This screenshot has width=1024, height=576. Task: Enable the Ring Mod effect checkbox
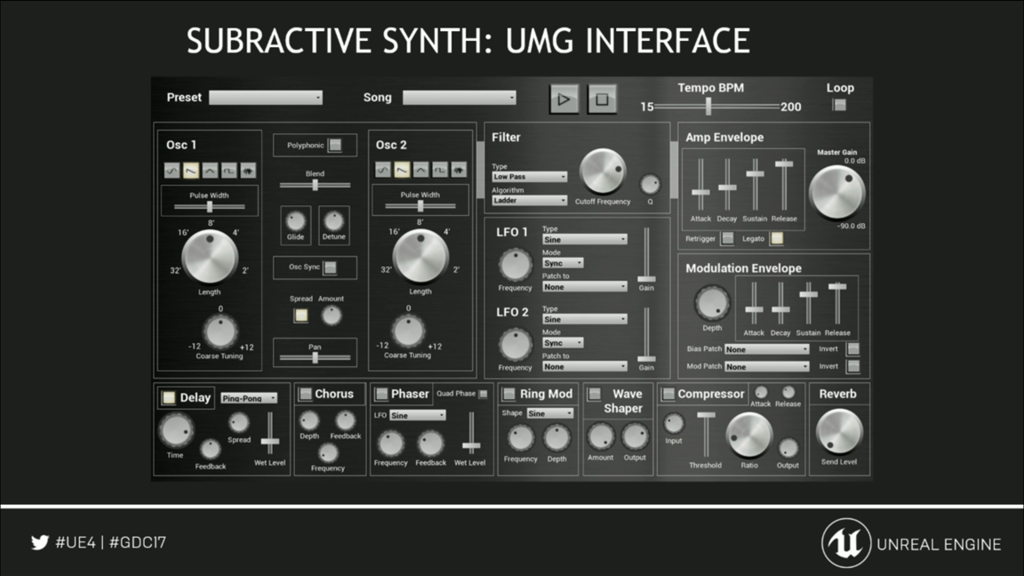pyautogui.click(x=509, y=394)
